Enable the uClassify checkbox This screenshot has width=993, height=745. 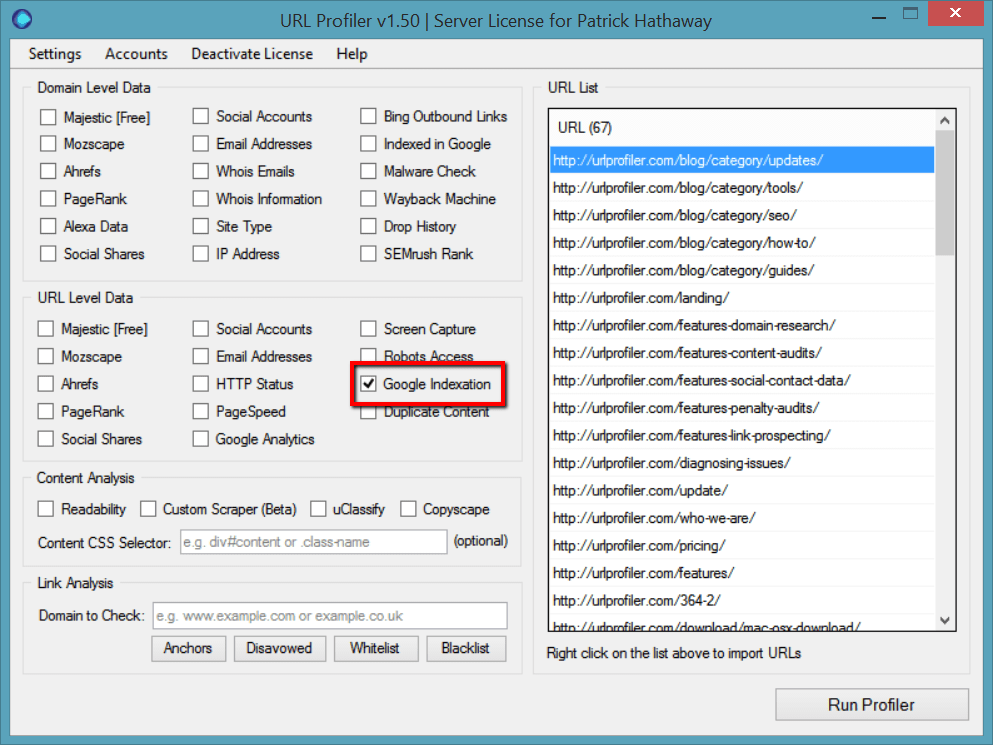[318, 509]
